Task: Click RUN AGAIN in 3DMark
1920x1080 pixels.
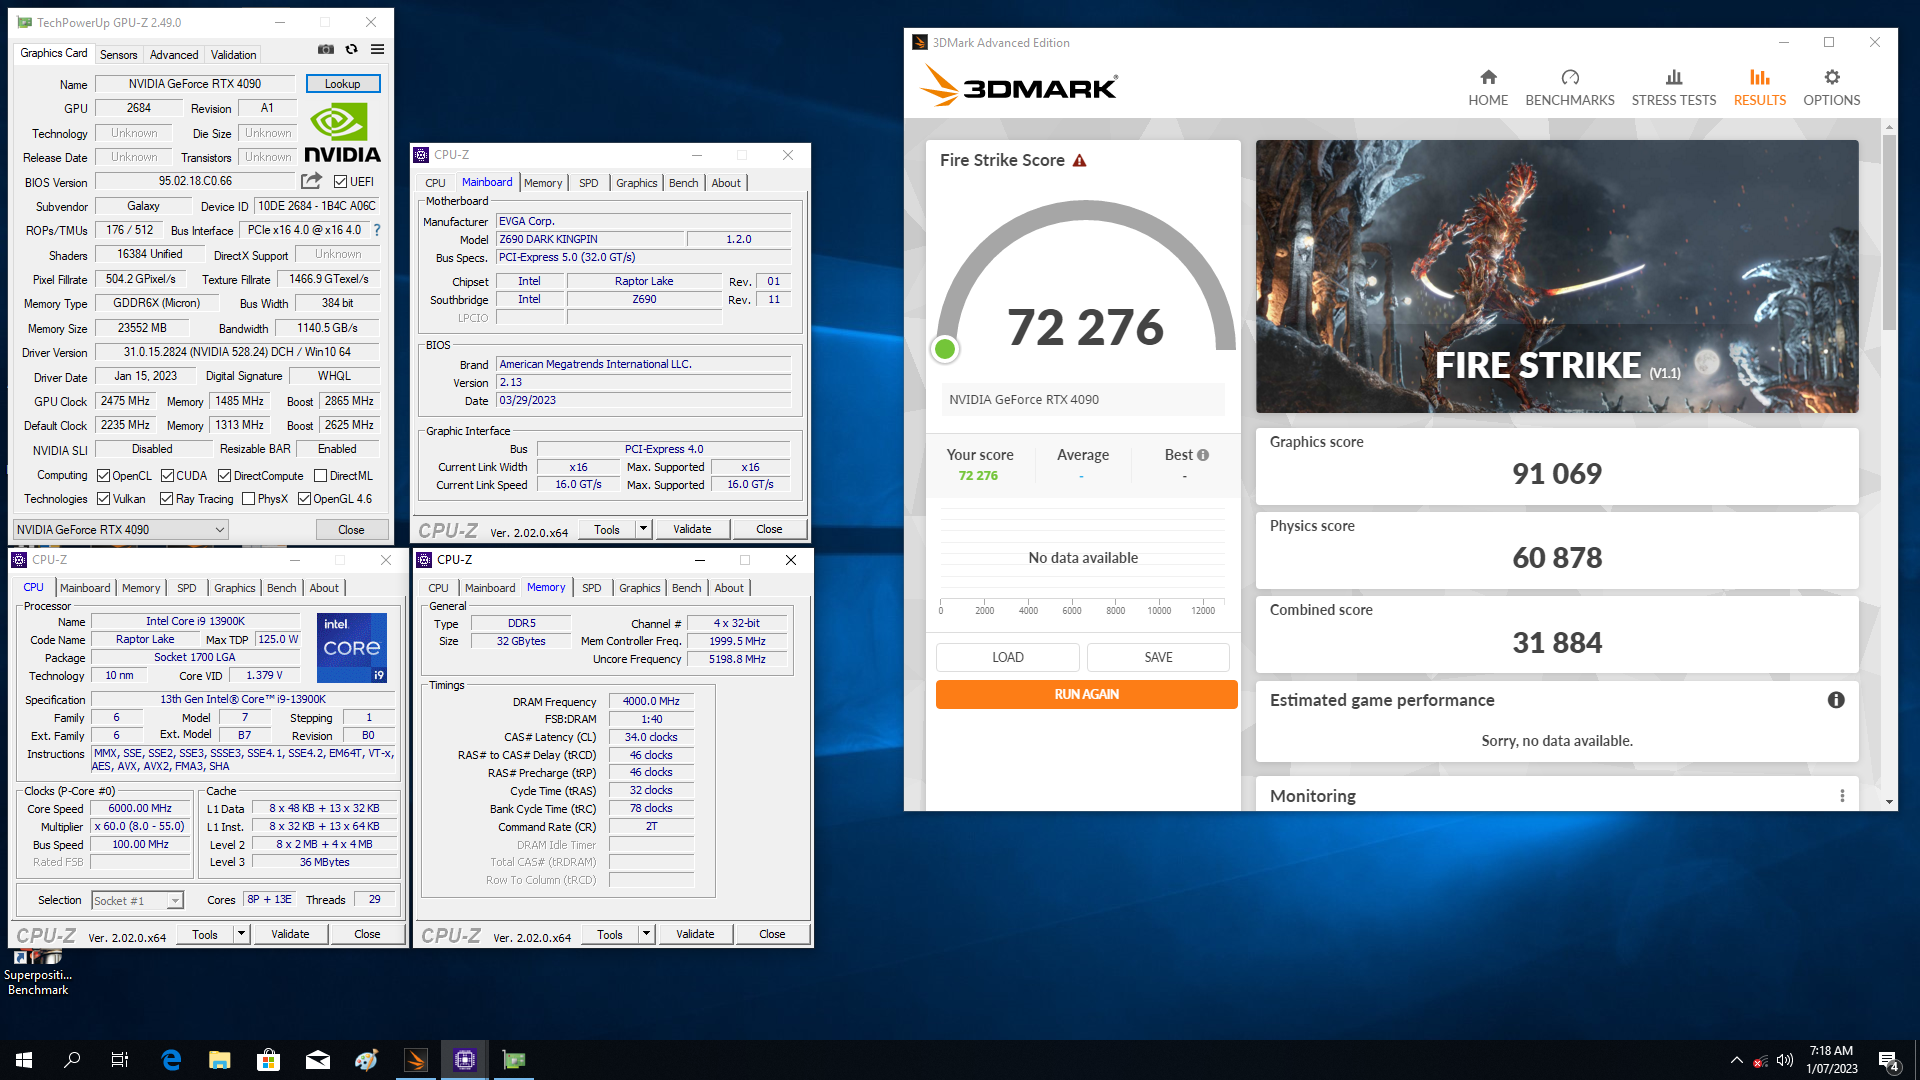Action: (x=1086, y=694)
